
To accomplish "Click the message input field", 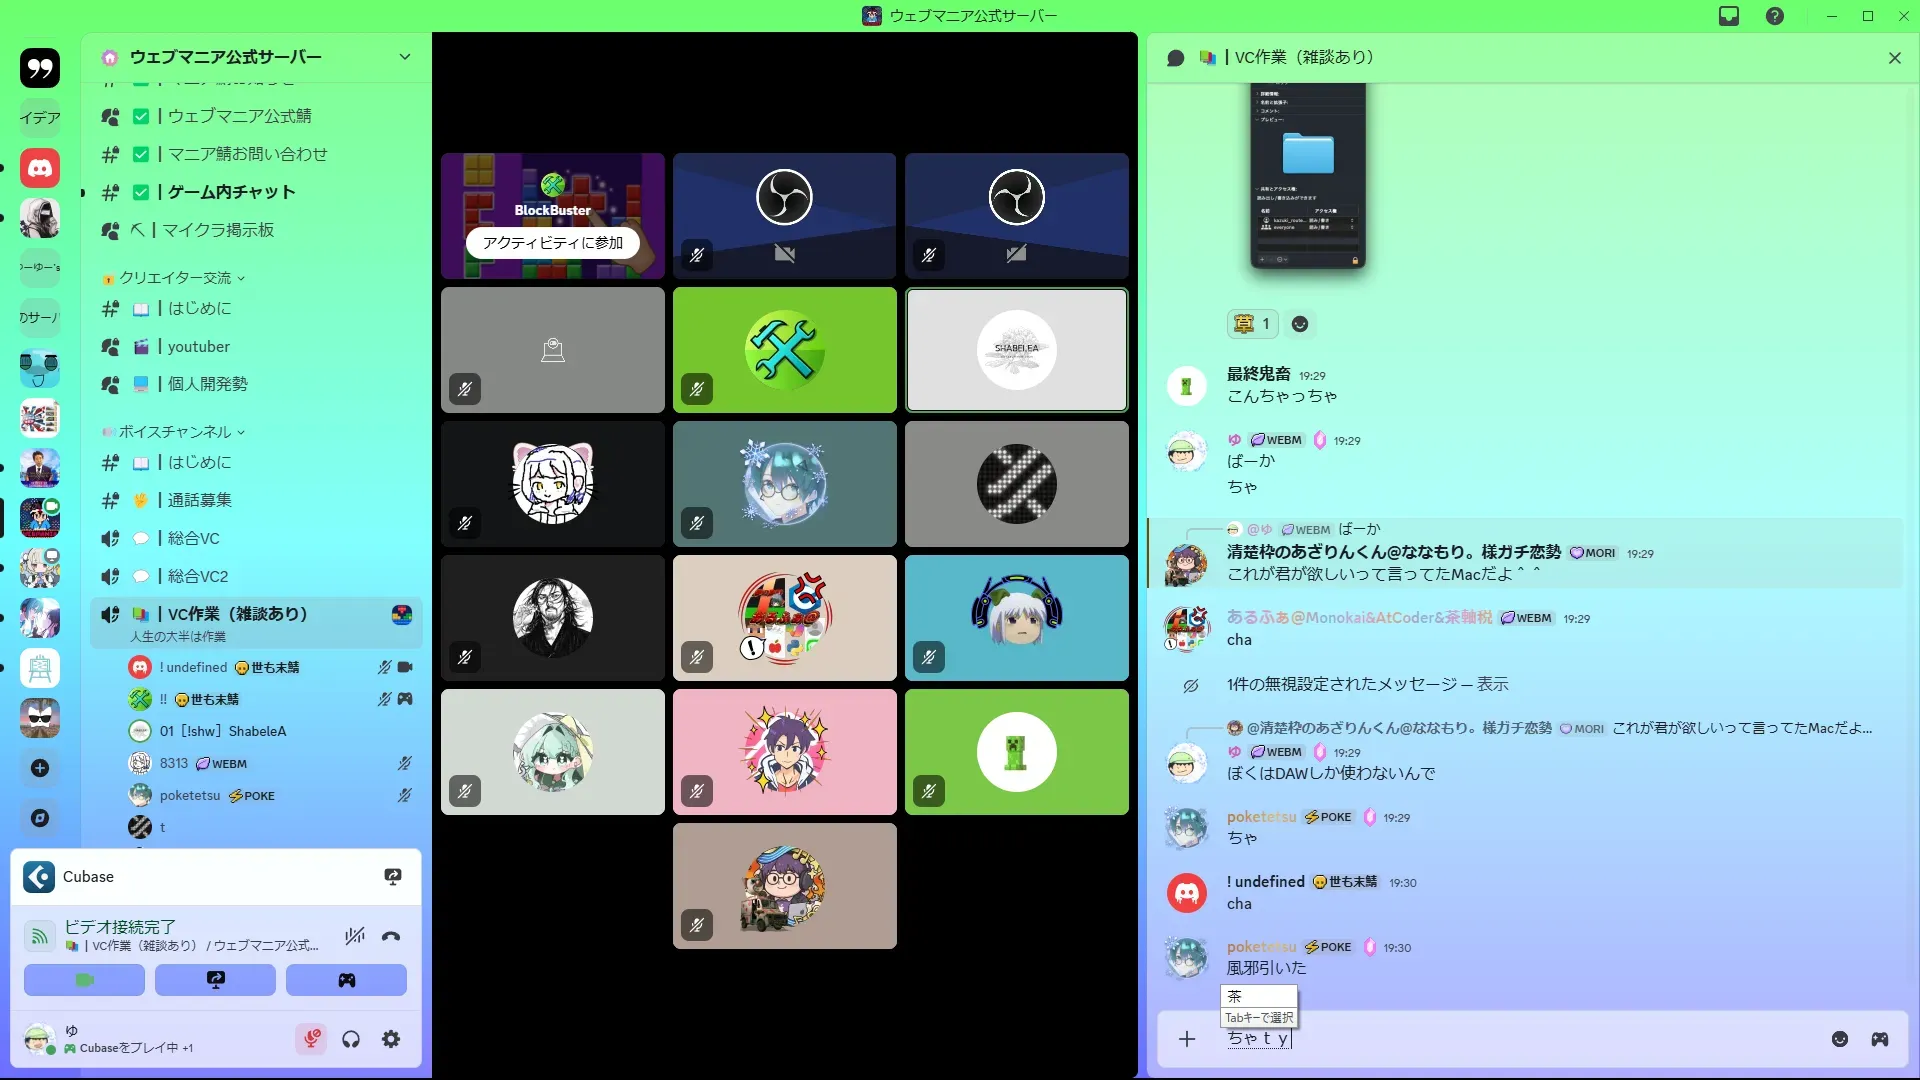I will pyautogui.click(x=1500, y=1039).
